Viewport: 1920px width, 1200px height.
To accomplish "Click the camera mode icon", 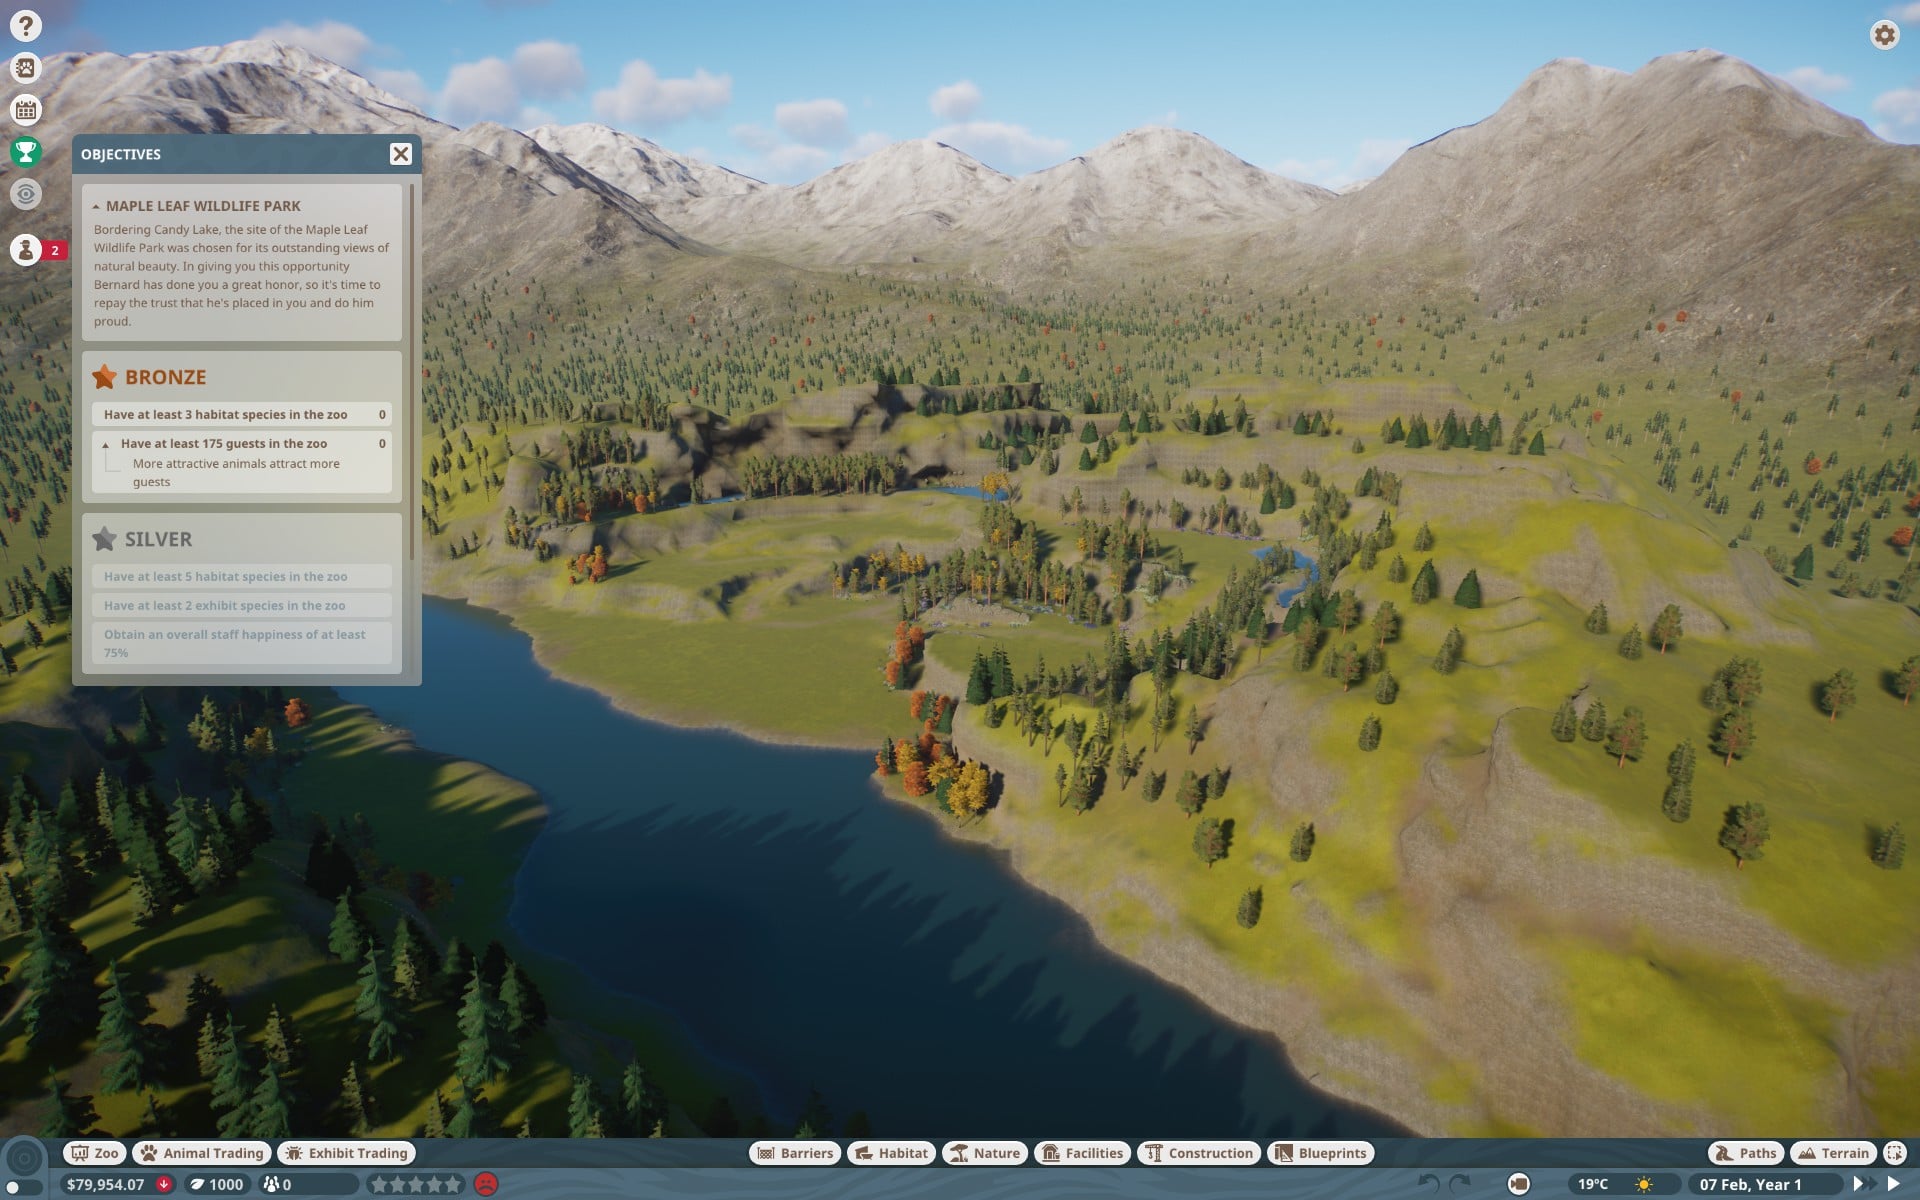I will pos(1518,1184).
